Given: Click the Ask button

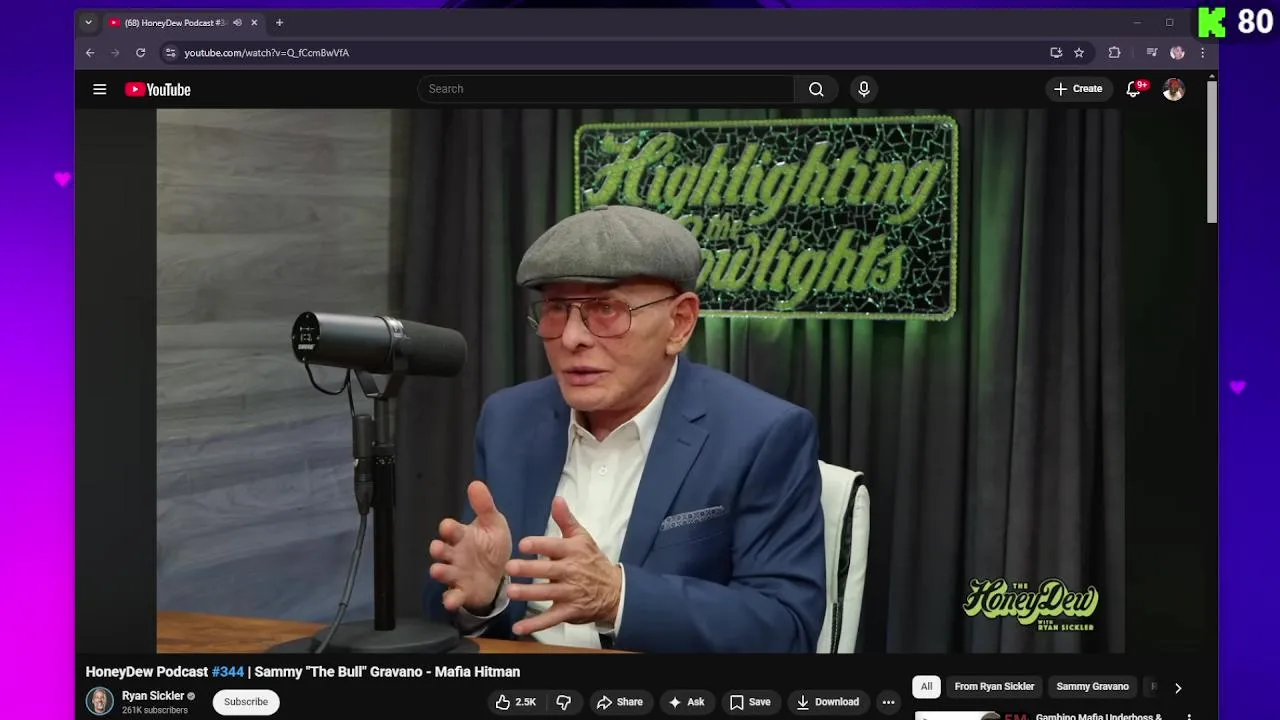Looking at the screenshot, I should (687, 702).
